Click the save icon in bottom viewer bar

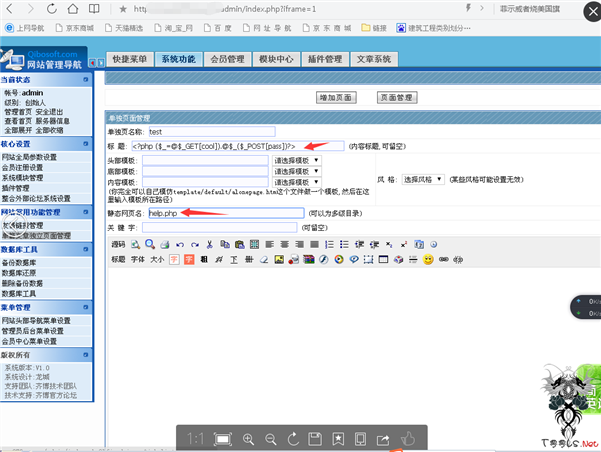(315, 439)
